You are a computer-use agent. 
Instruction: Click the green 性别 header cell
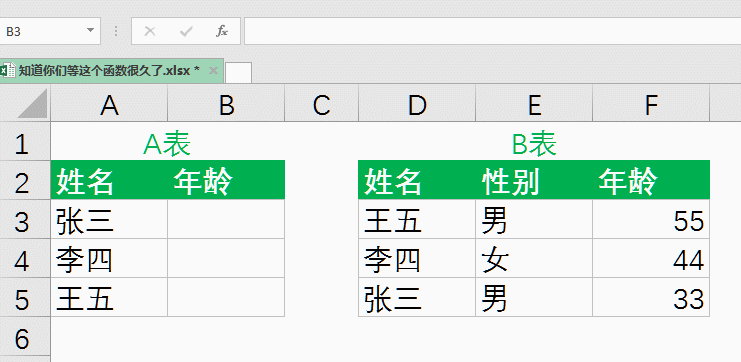pyautogui.click(x=534, y=180)
